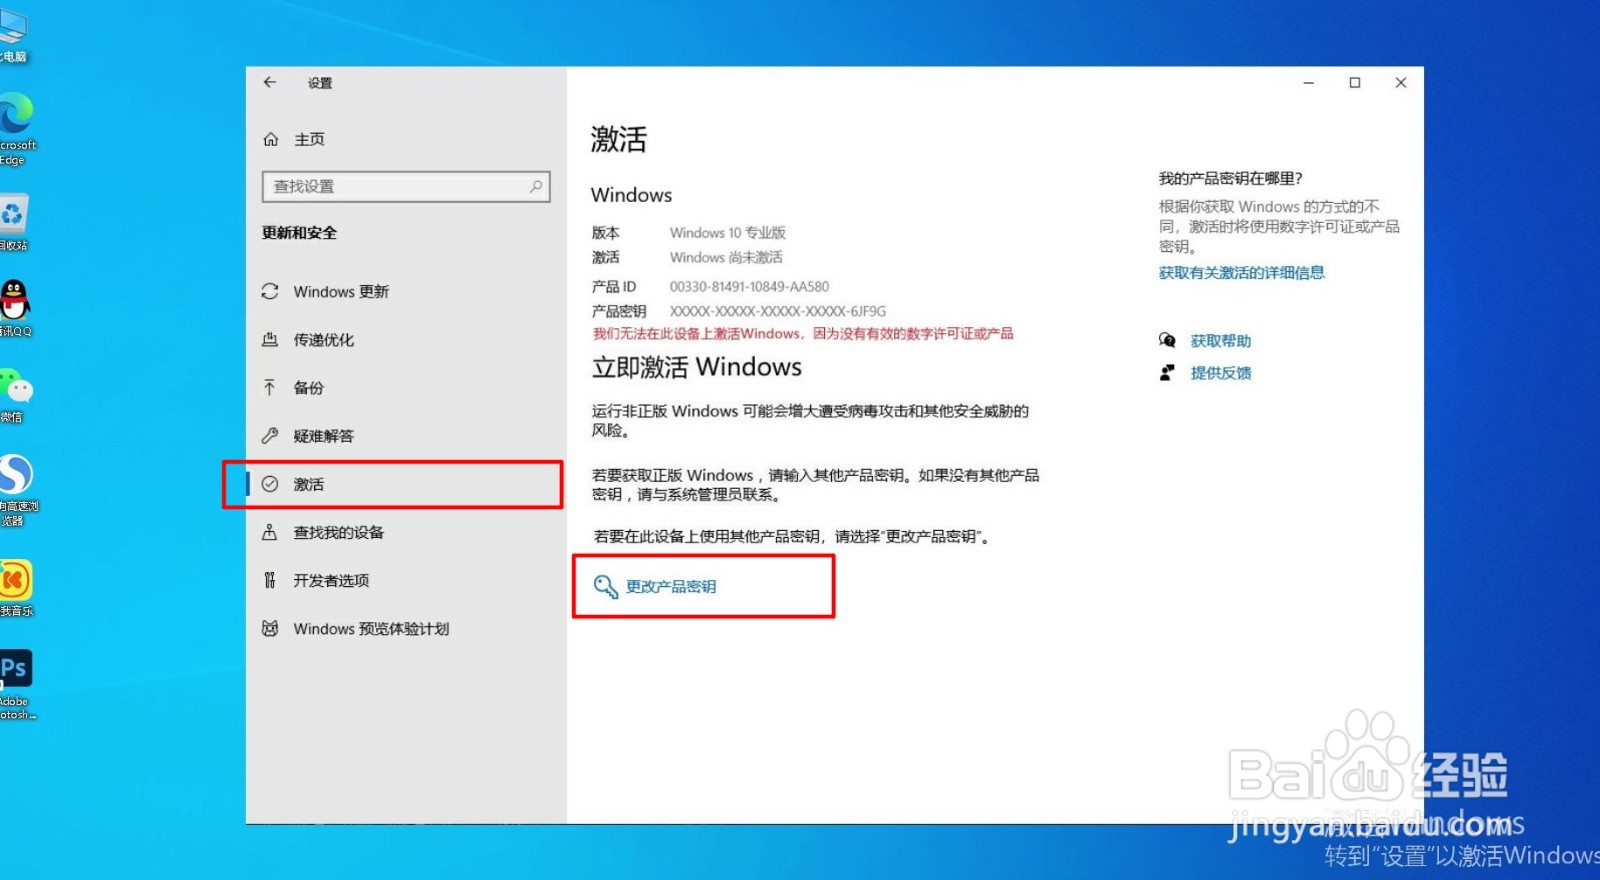Select the Adobe Photoshop desktop icon
The height and width of the screenshot is (880, 1600).
[17, 685]
